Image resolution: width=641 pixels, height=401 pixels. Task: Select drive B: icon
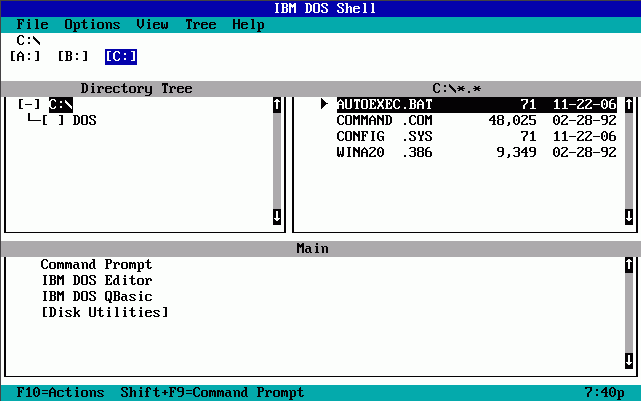click(x=73, y=56)
